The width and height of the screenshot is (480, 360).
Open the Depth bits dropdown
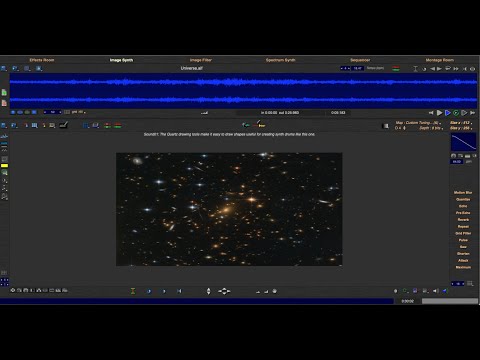tap(432, 128)
